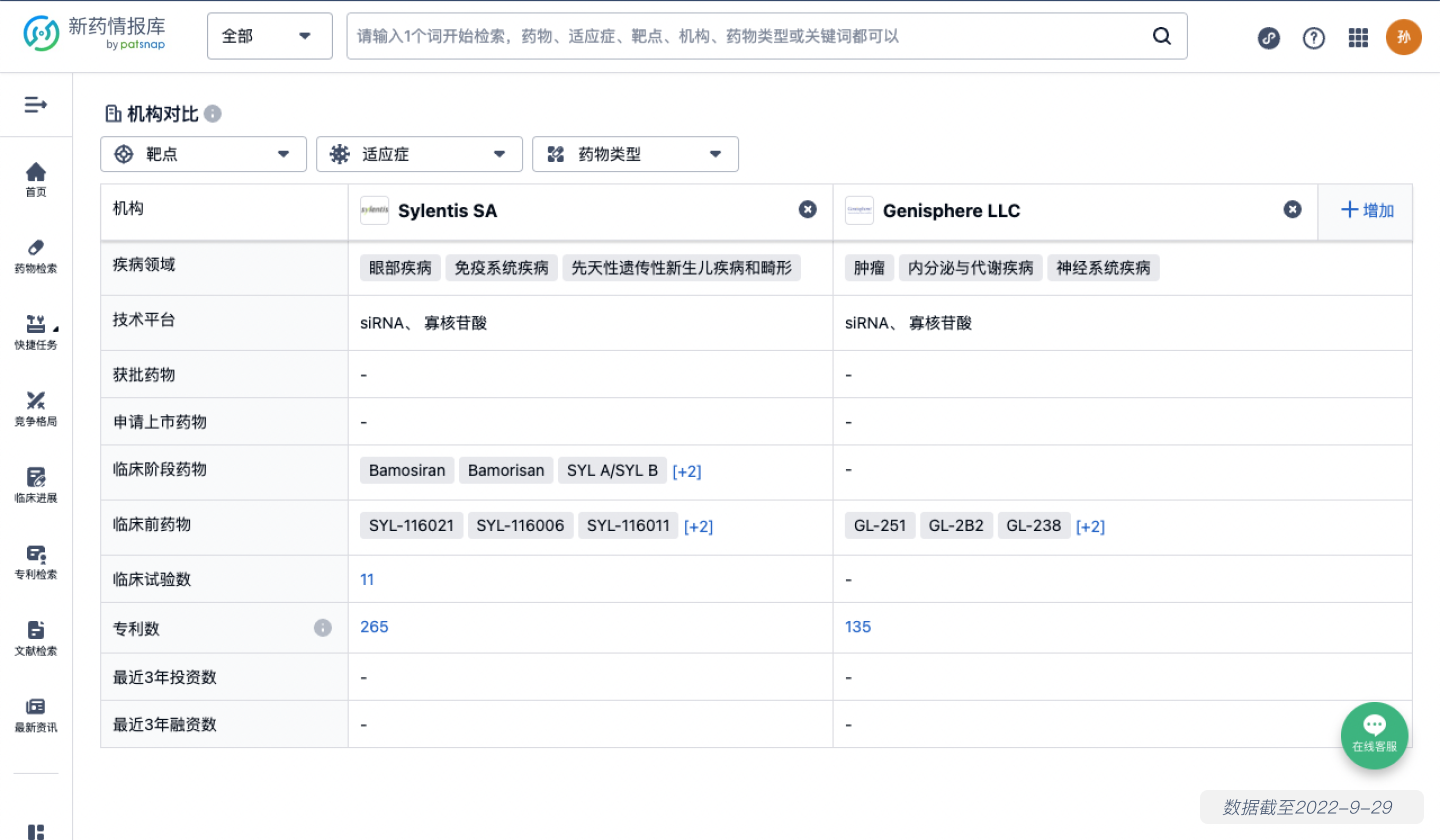Open 临床进展 in sidebar

[36, 485]
